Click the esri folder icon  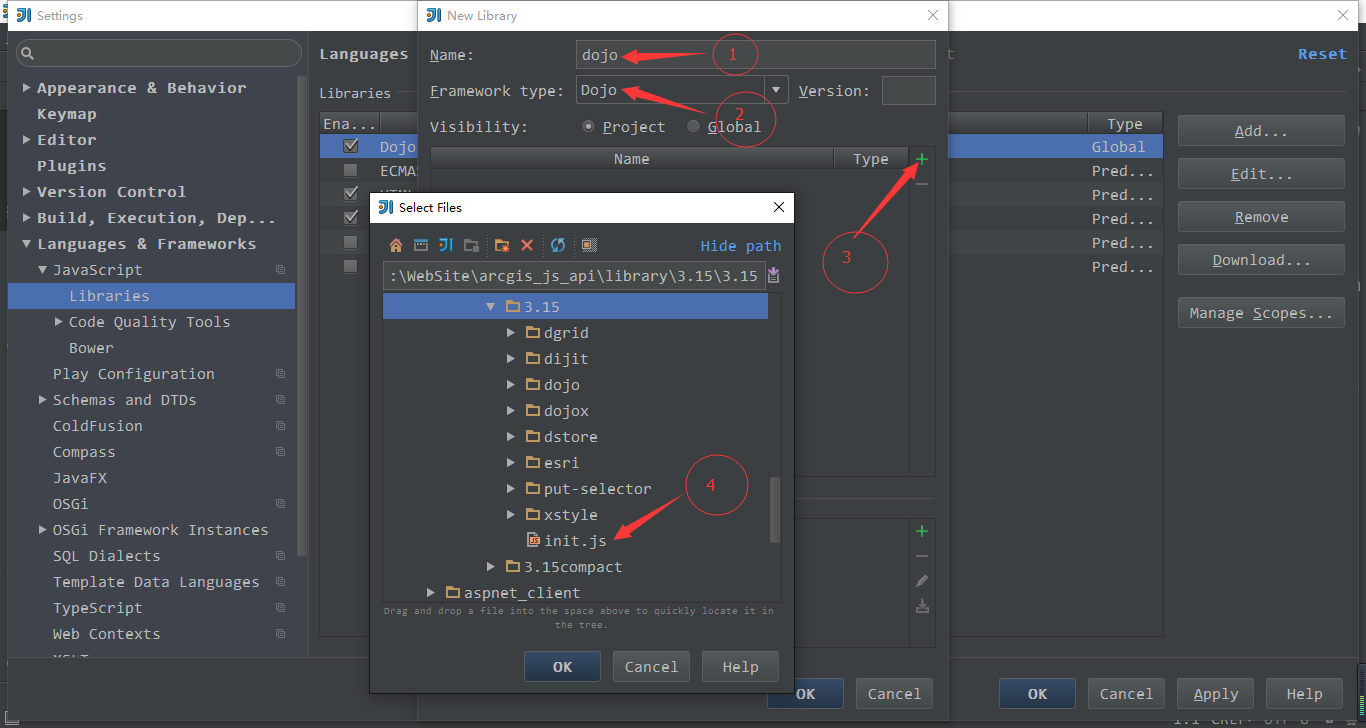pyautogui.click(x=534, y=462)
